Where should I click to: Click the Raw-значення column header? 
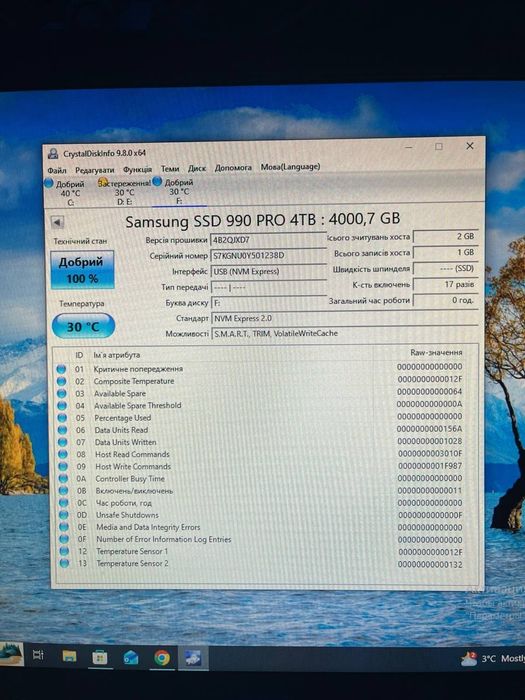[x=436, y=353]
